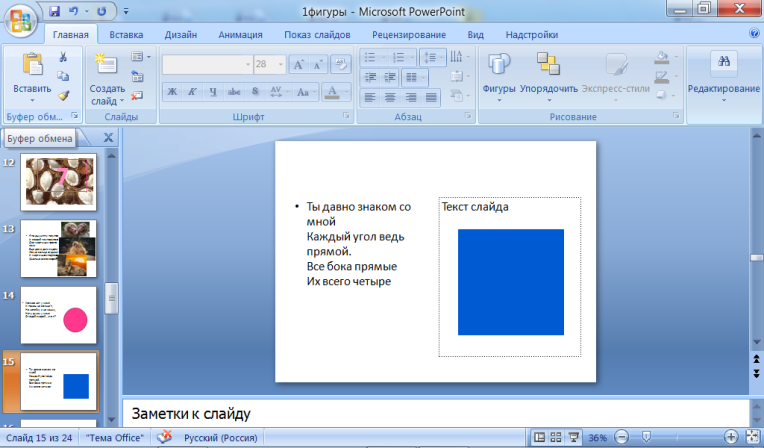The height and width of the screenshot is (448, 764).
Task: Select slide 14 thumbnail with pink circle
Action: pyautogui.click(x=58, y=315)
